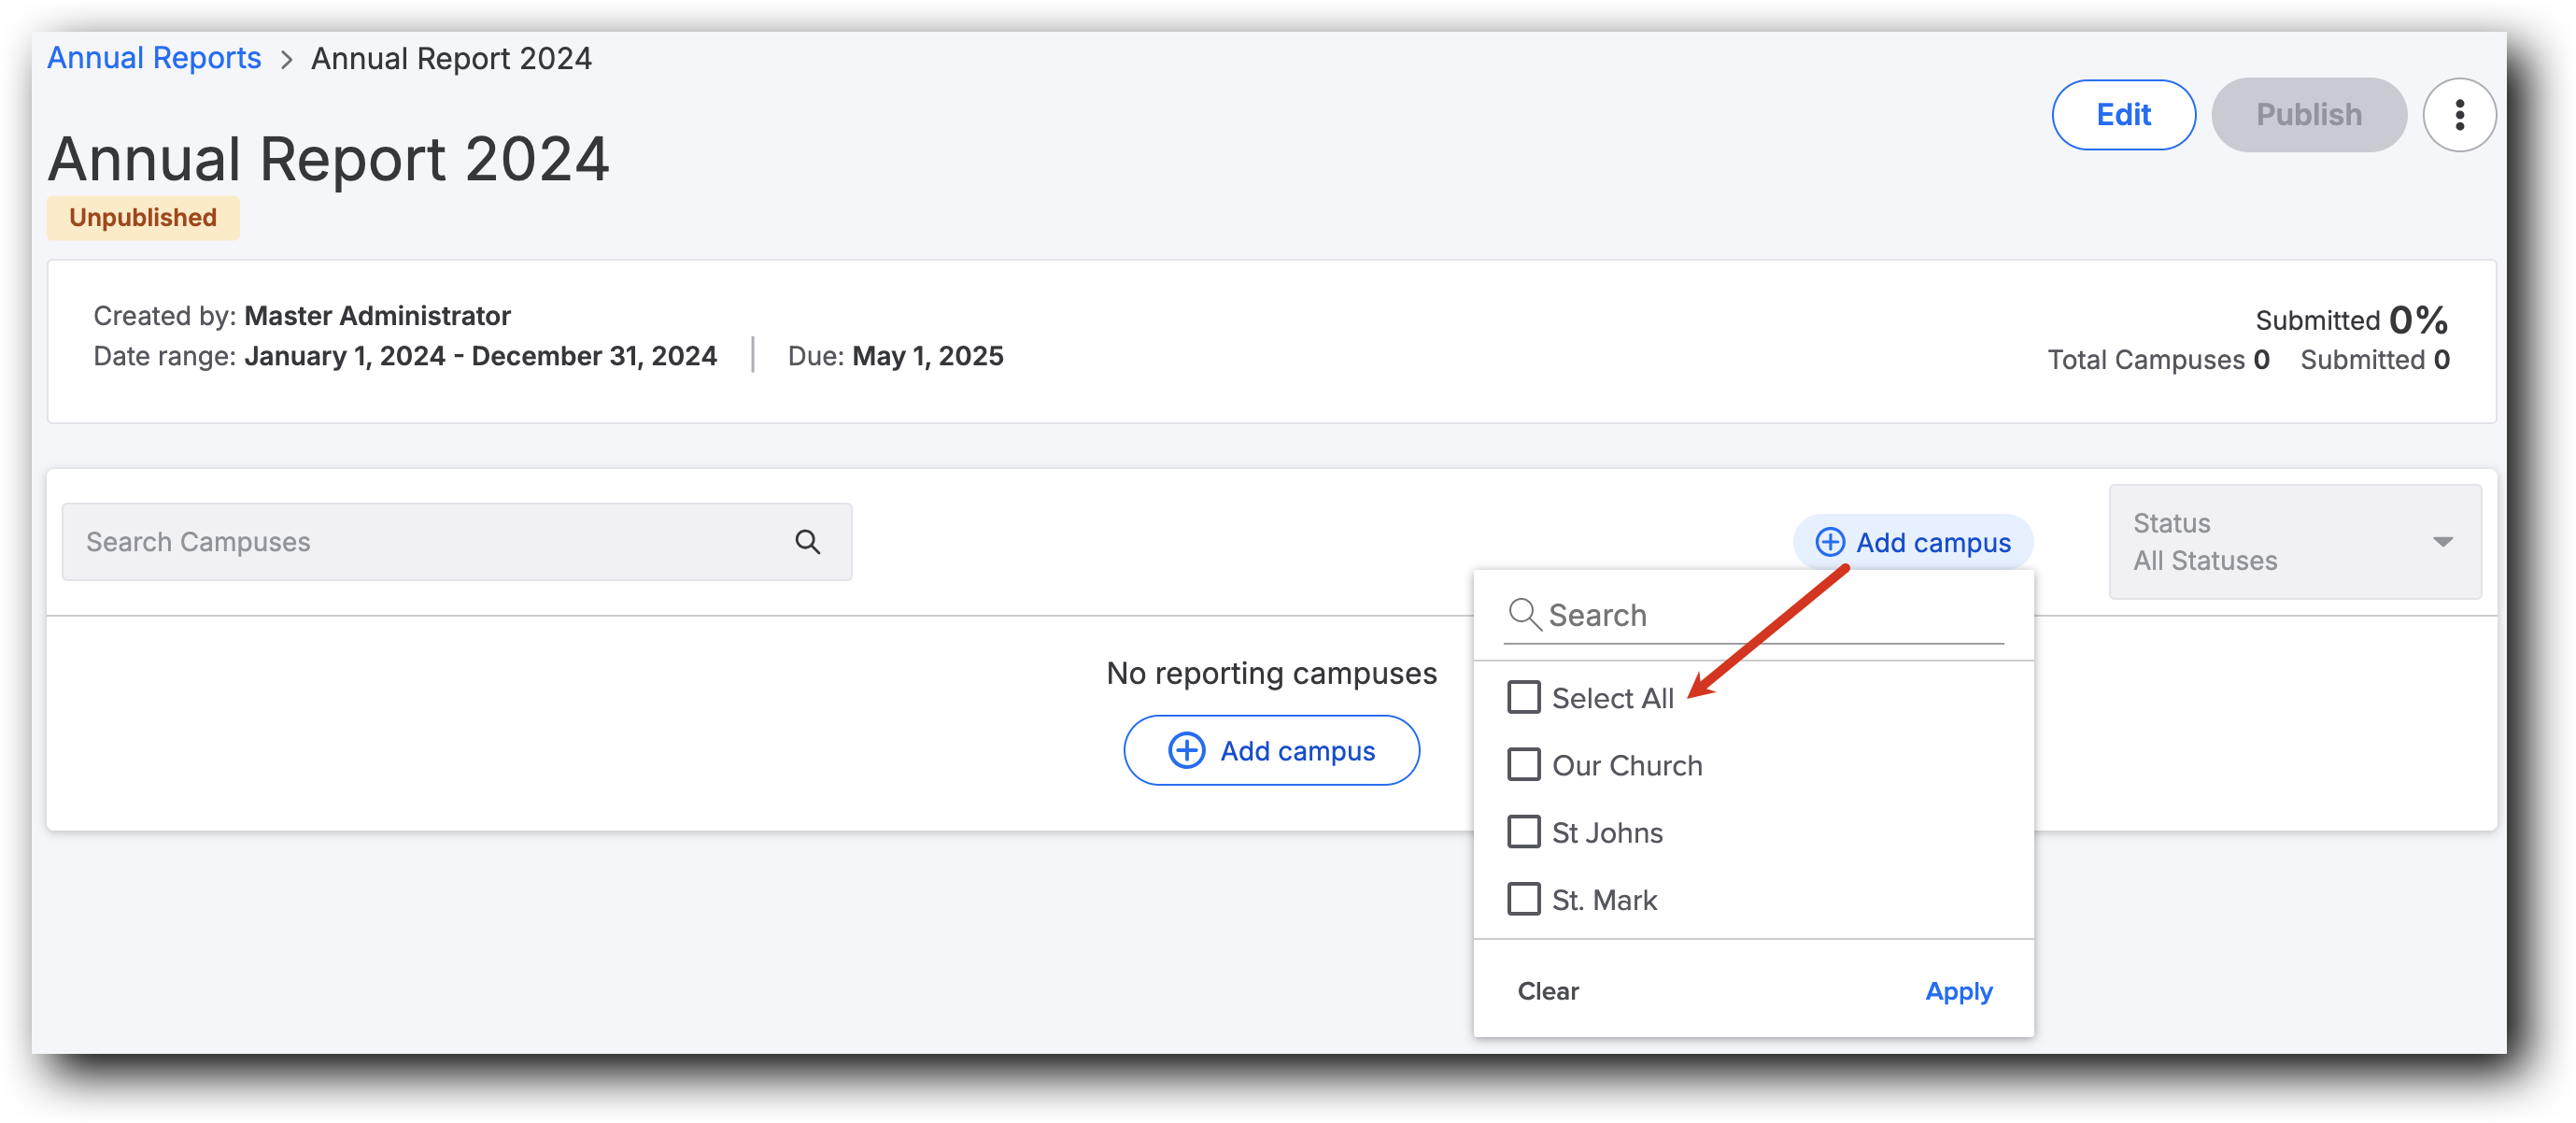This screenshot has width=2576, height=1123.
Task: Expand the Add campus selection panel
Action: click(1912, 542)
